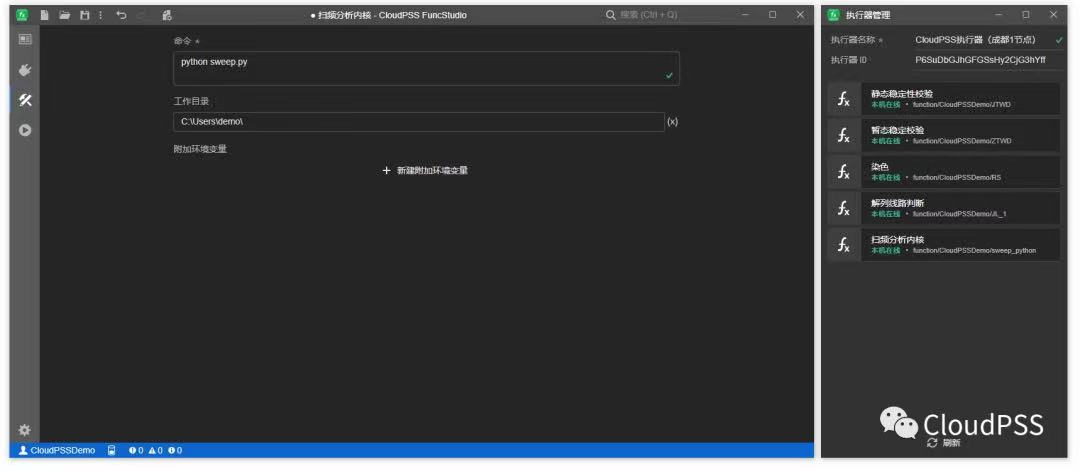Viewport: 1080px width, 471px height.
Task: Click the working directory field C:\Users\demo\
Action: tap(419, 122)
